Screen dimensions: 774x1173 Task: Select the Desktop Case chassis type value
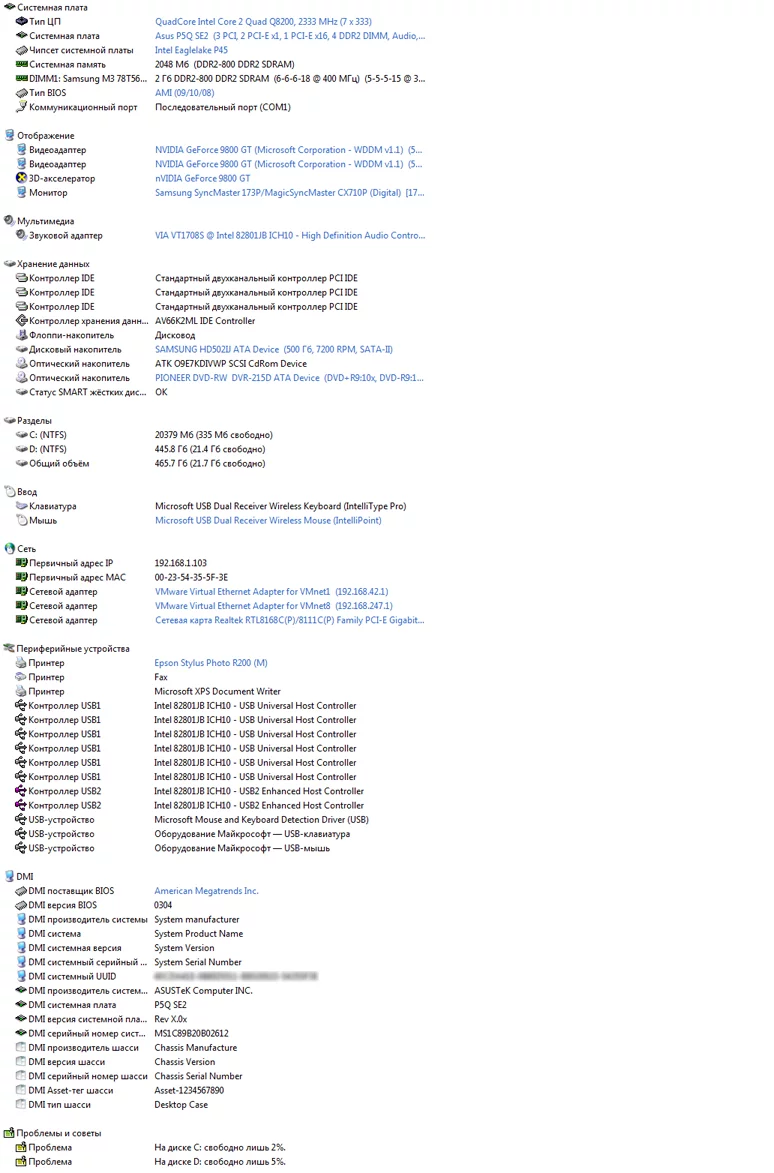pos(181,1104)
